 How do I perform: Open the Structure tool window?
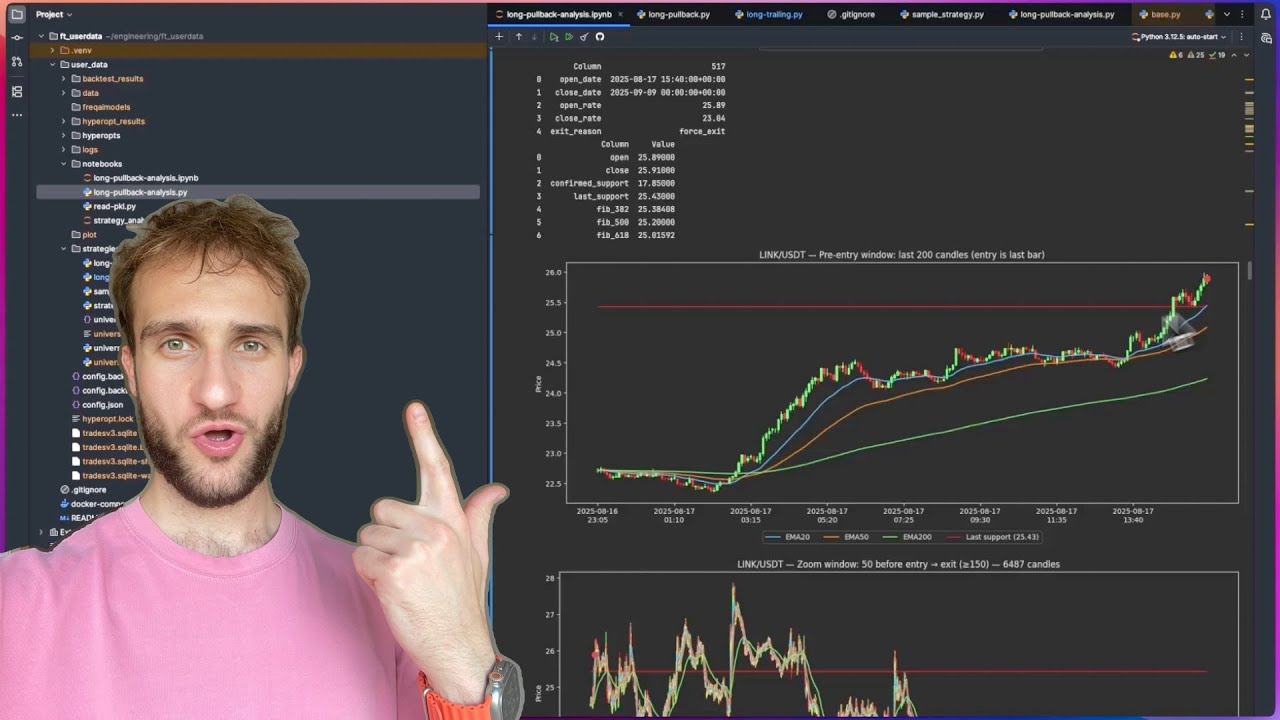click(17, 91)
